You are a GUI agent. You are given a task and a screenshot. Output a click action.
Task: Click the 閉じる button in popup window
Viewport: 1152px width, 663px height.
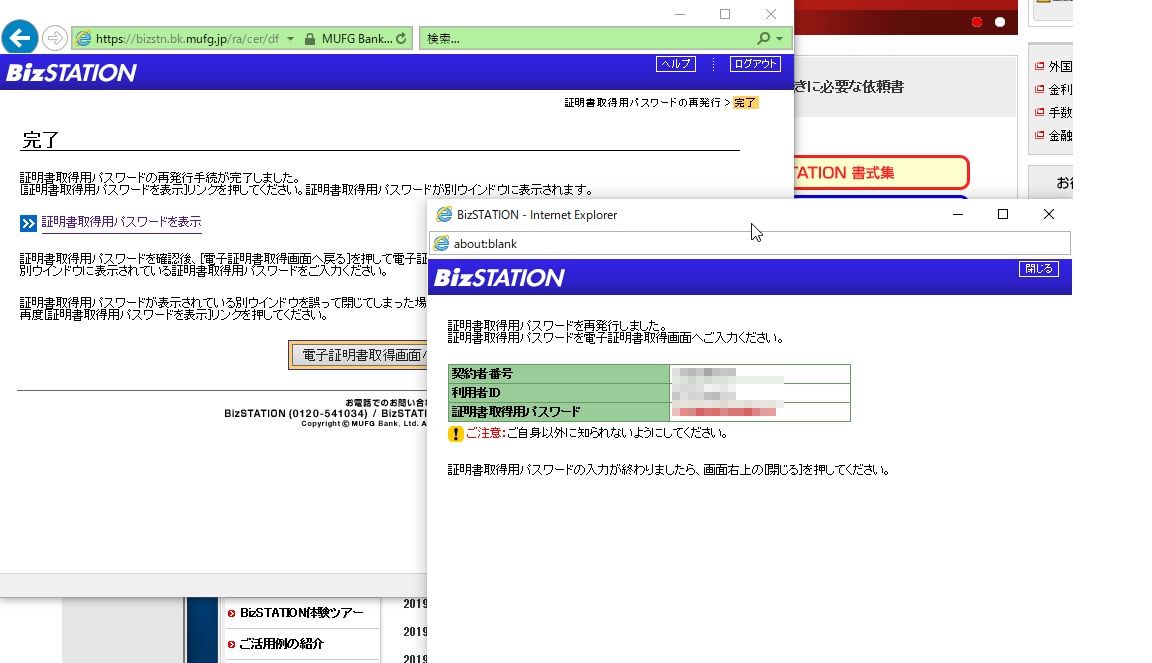pos(1038,269)
